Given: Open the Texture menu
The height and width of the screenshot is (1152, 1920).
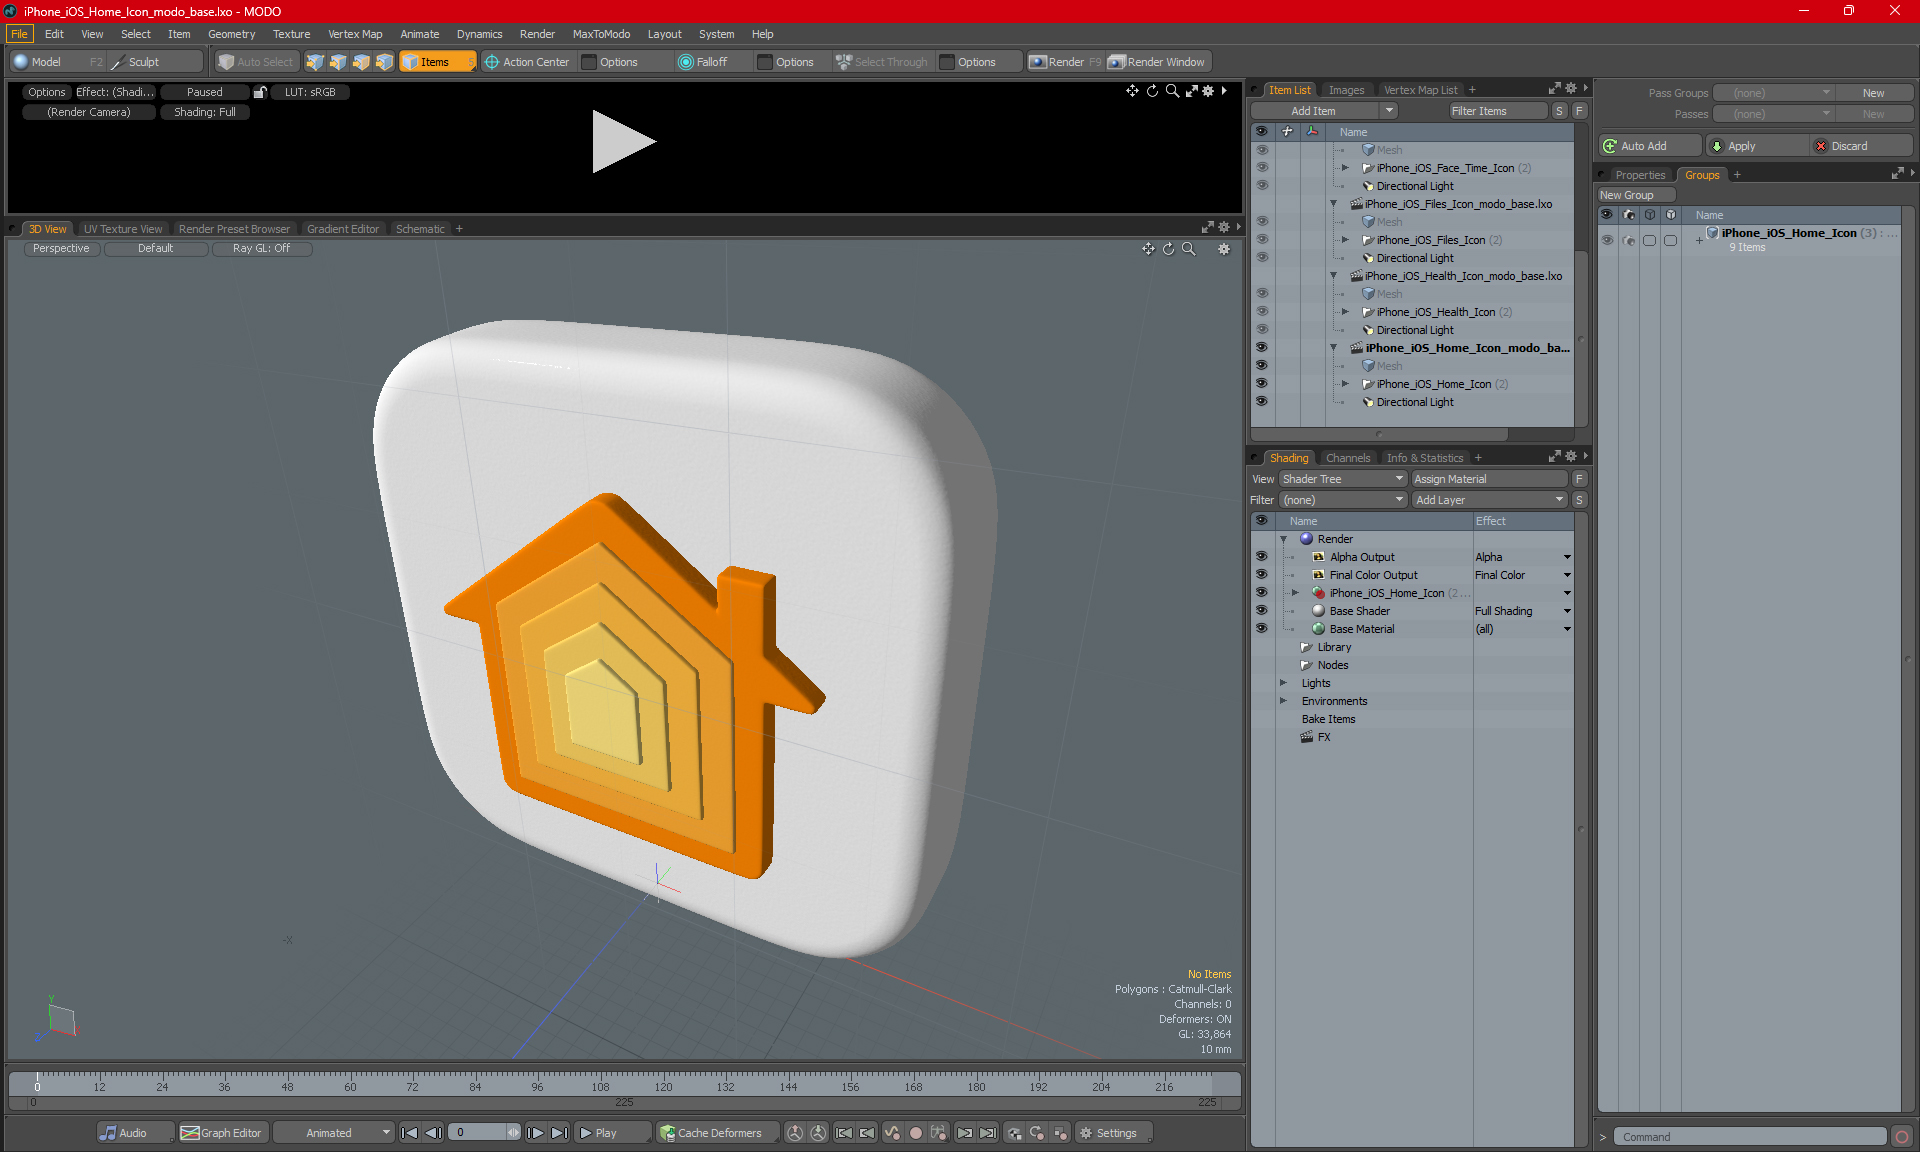Looking at the screenshot, I should coord(292,34).
